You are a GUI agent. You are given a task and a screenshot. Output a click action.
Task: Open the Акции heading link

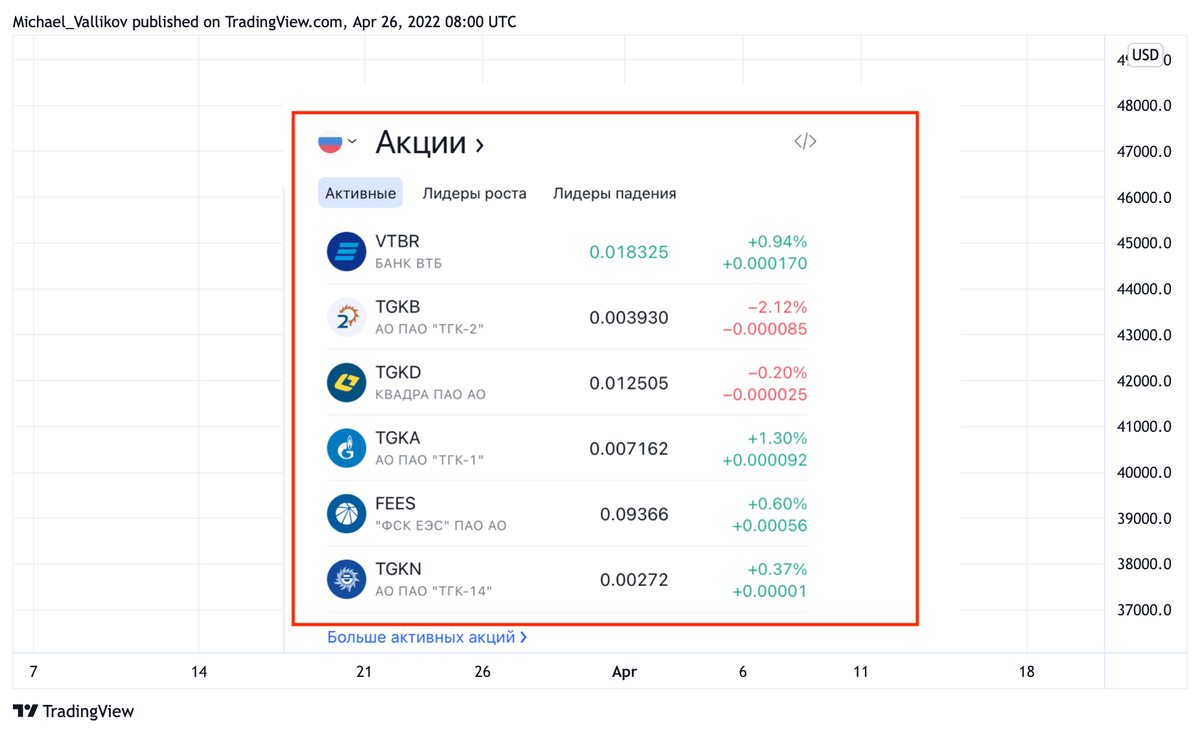click(x=430, y=143)
